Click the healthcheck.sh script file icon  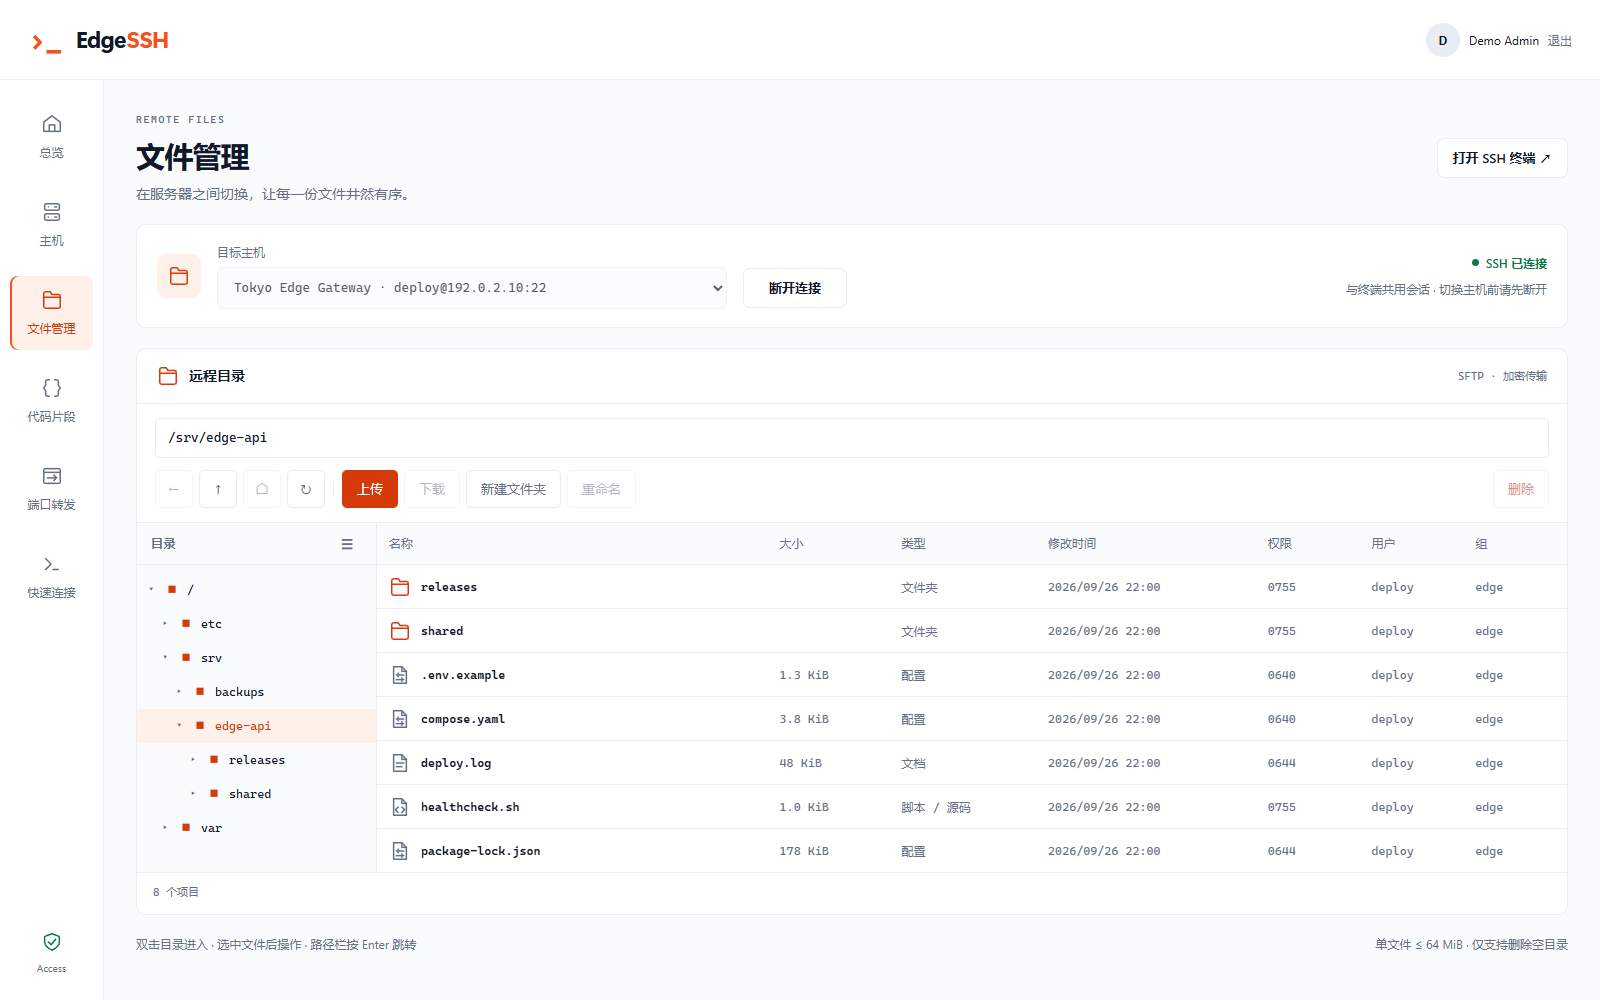coord(400,807)
